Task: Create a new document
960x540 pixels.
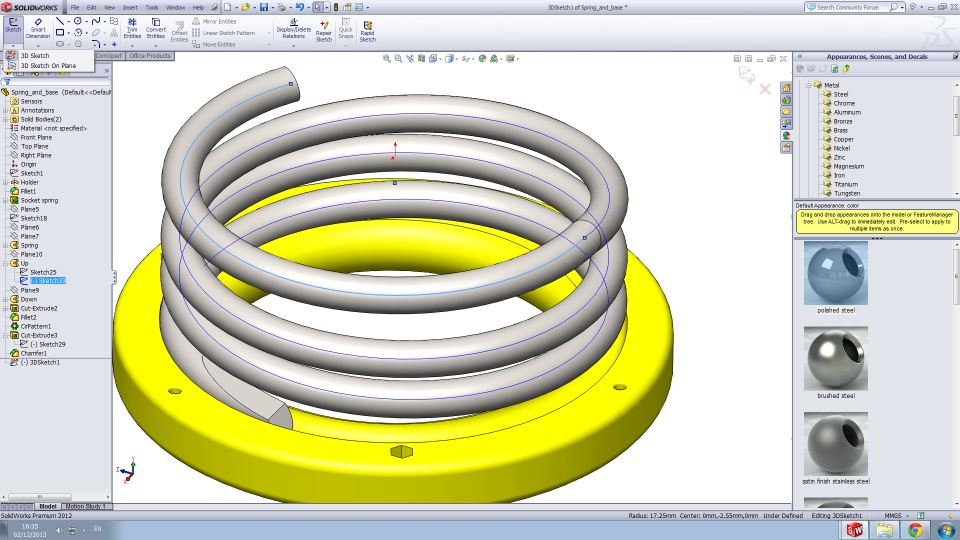Action: click(x=228, y=7)
